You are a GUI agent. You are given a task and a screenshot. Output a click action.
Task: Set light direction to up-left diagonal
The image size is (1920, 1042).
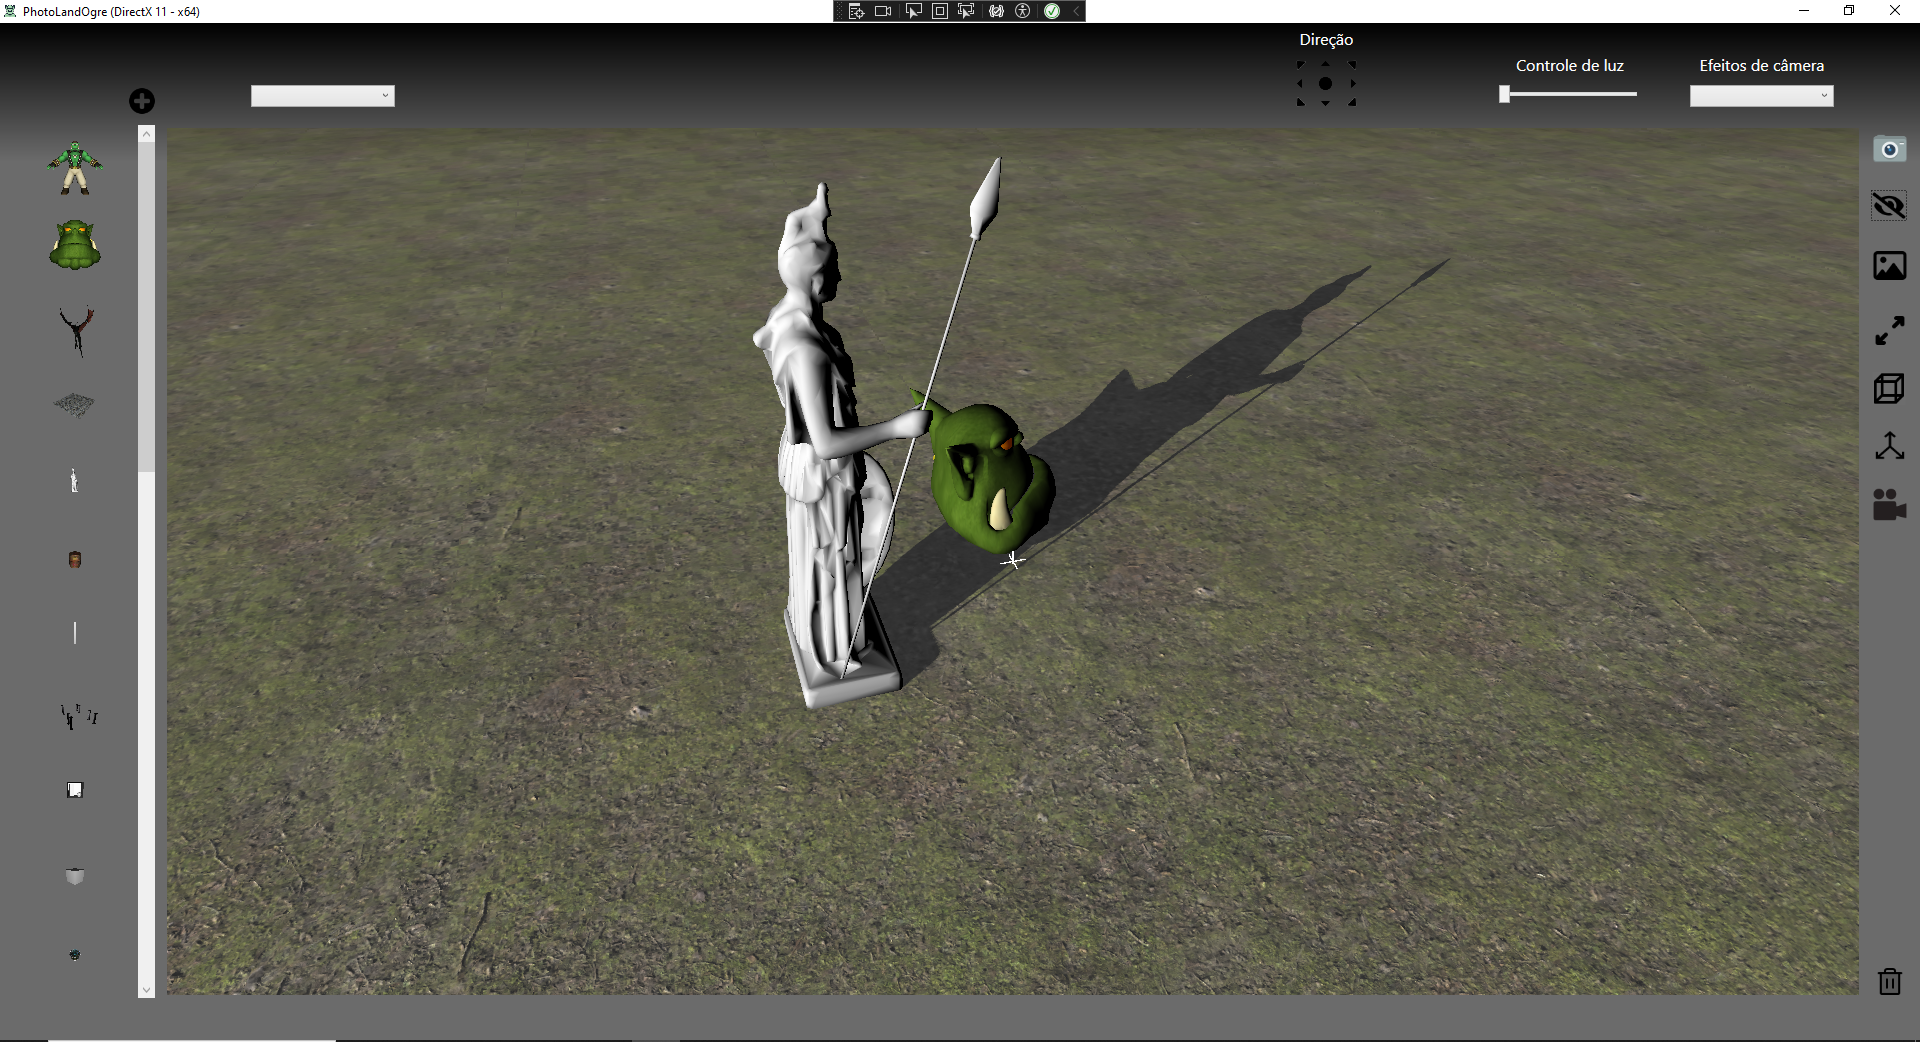[x=1300, y=65]
